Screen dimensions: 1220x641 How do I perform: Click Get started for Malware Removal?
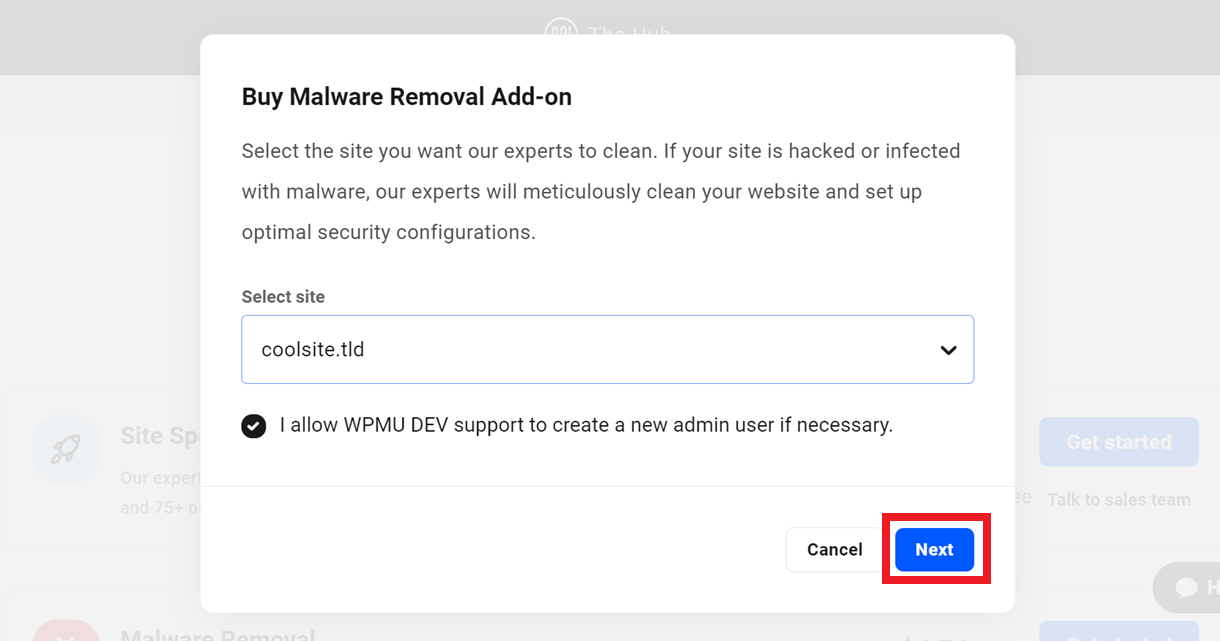(1119, 632)
